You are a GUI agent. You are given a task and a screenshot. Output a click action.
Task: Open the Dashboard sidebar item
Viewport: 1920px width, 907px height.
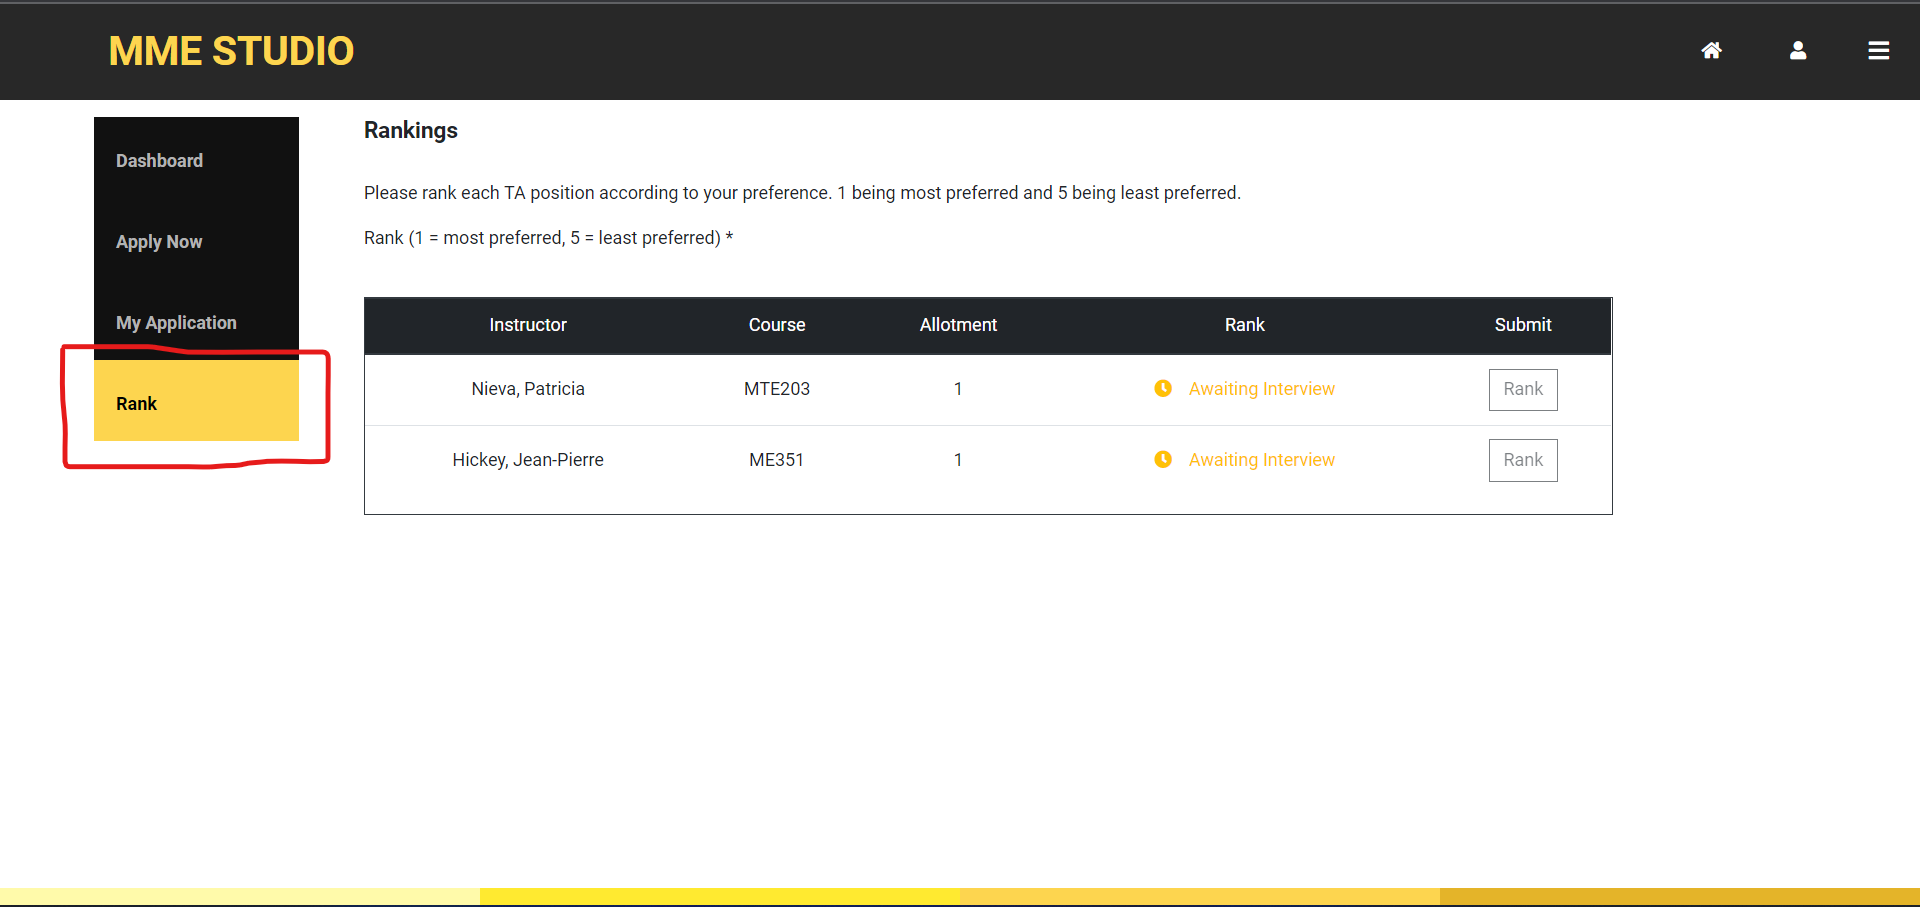159,161
